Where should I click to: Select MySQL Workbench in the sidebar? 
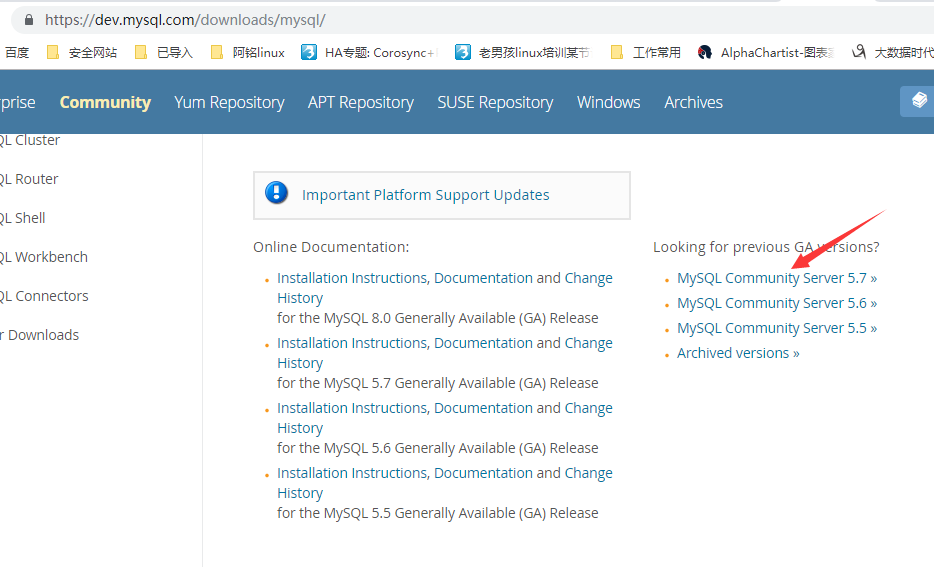[46, 257]
